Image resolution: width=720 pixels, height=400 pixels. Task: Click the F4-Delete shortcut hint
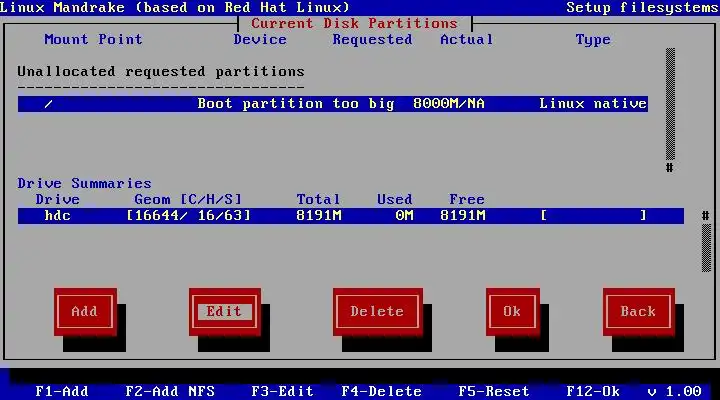click(x=382, y=391)
